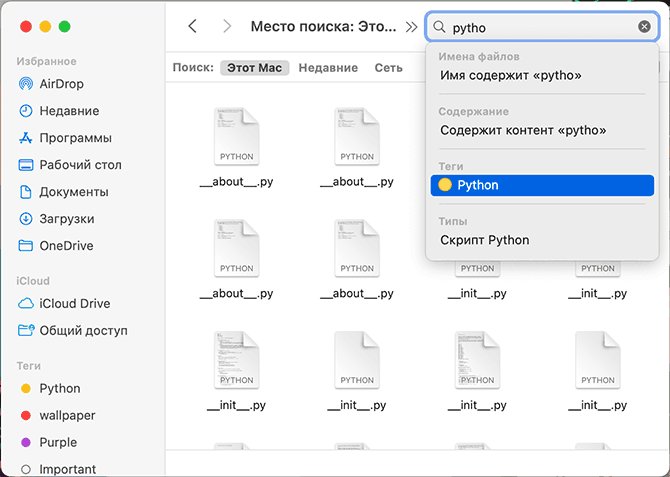Select first __about__.py file in top row
The height and width of the screenshot is (477, 670).
click(236, 148)
